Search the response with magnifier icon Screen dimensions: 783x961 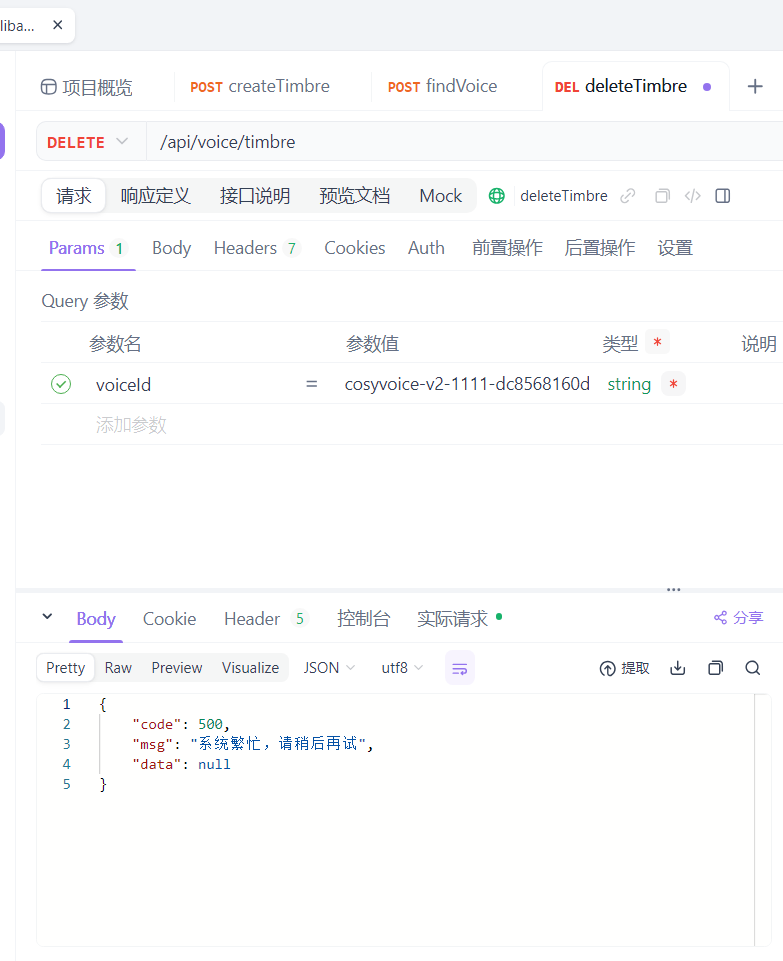click(752, 668)
